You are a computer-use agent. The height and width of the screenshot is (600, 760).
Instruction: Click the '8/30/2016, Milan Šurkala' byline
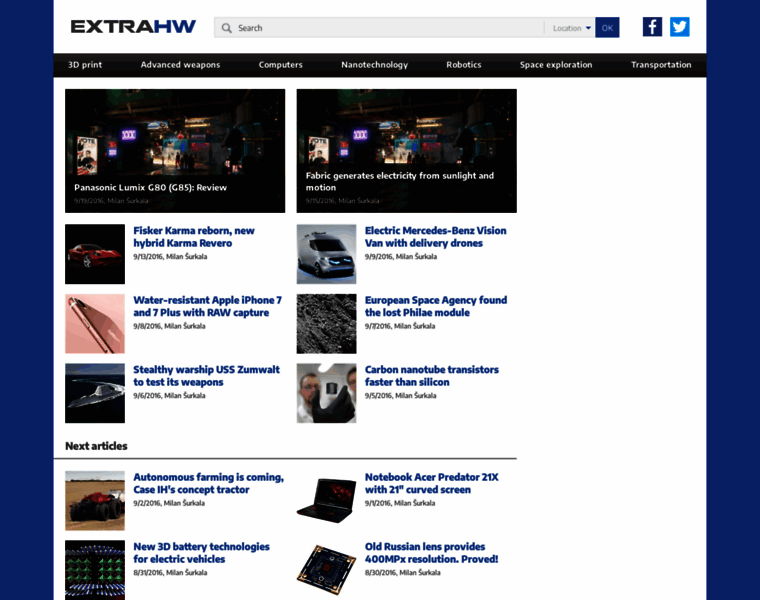[x=403, y=572]
